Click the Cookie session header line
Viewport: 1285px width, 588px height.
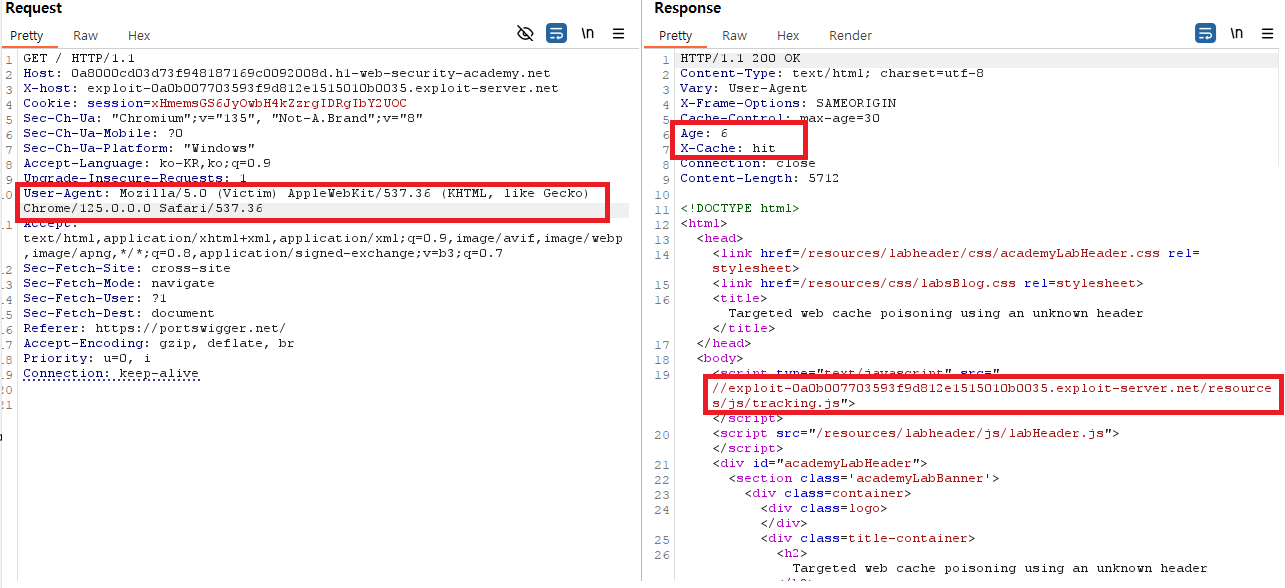click(x=215, y=103)
